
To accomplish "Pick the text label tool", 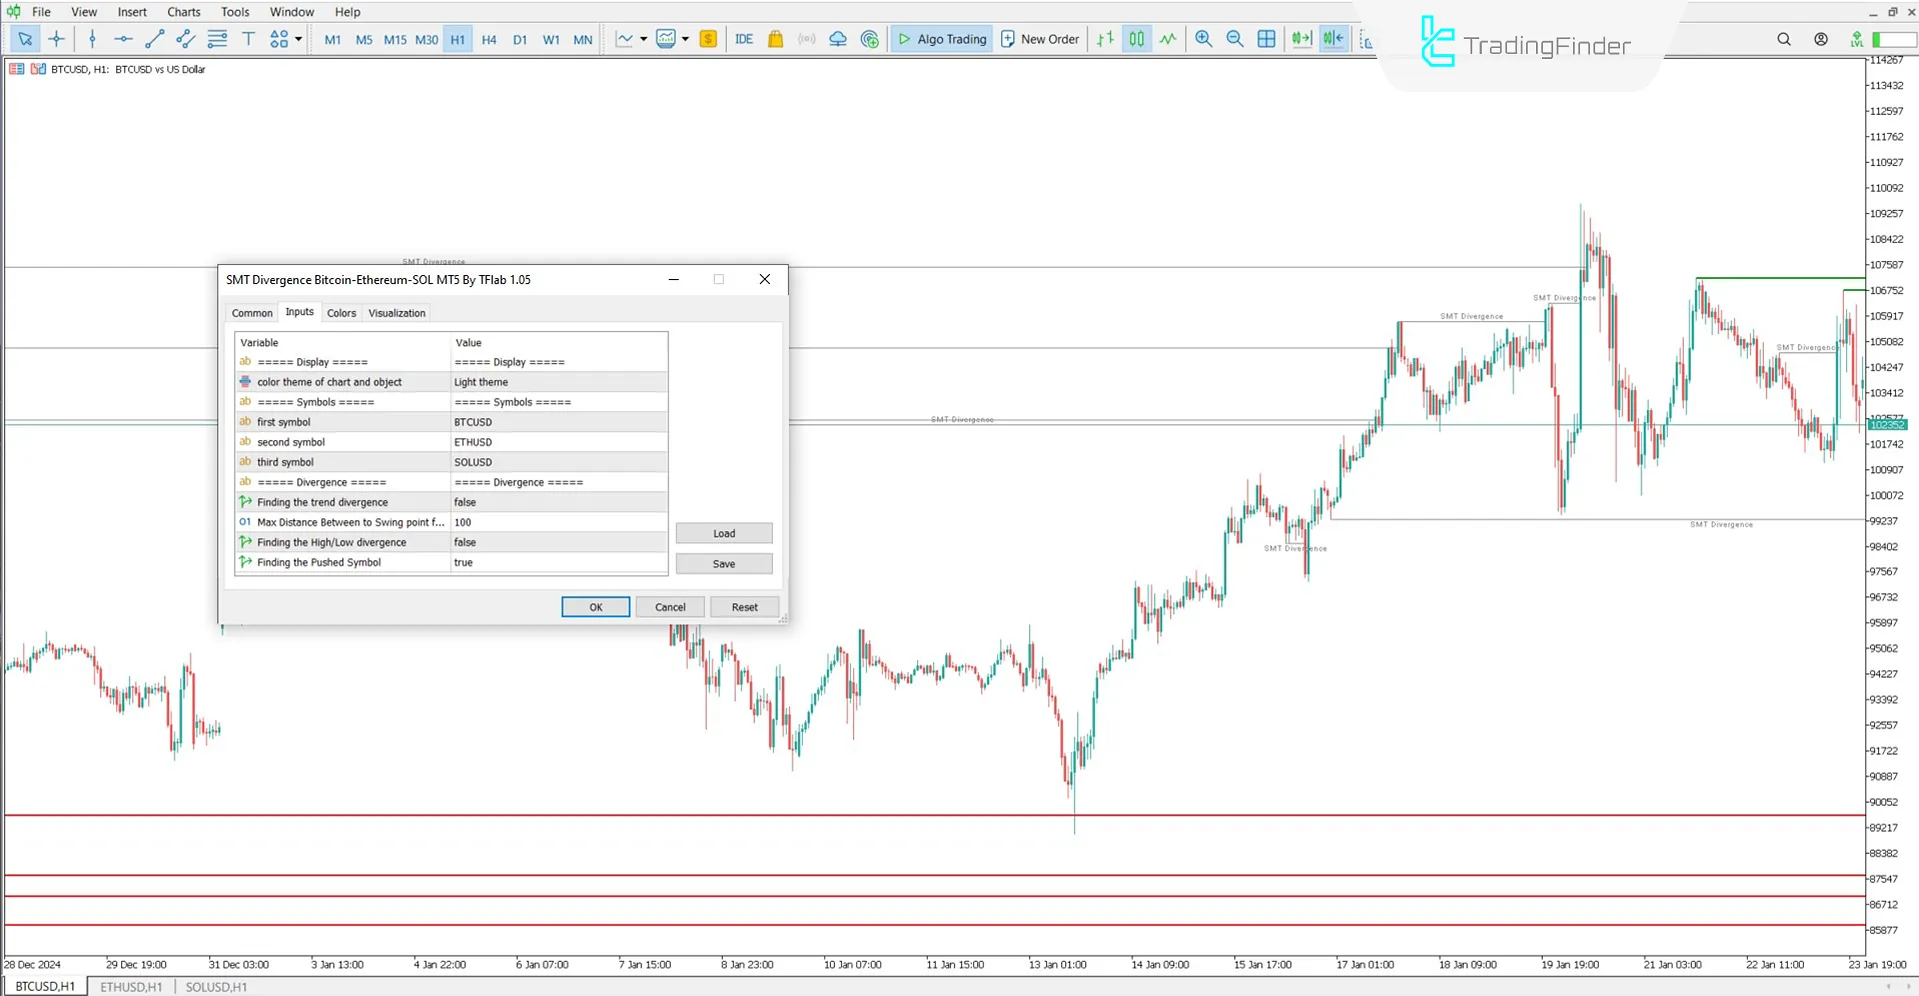I will click(x=248, y=39).
